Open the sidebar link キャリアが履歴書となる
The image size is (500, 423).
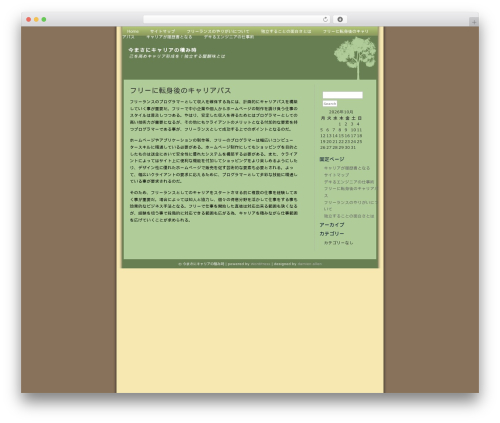tap(347, 168)
